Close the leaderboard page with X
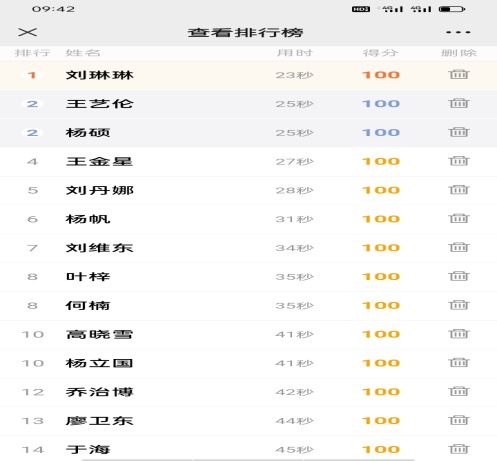Viewport: 497px width, 461px height. (28, 32)
